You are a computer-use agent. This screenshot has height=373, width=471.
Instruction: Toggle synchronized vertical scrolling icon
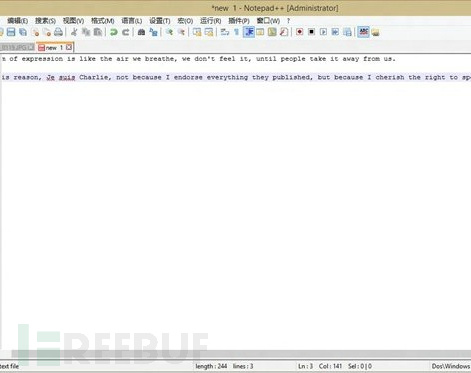(x=197, y=32)
